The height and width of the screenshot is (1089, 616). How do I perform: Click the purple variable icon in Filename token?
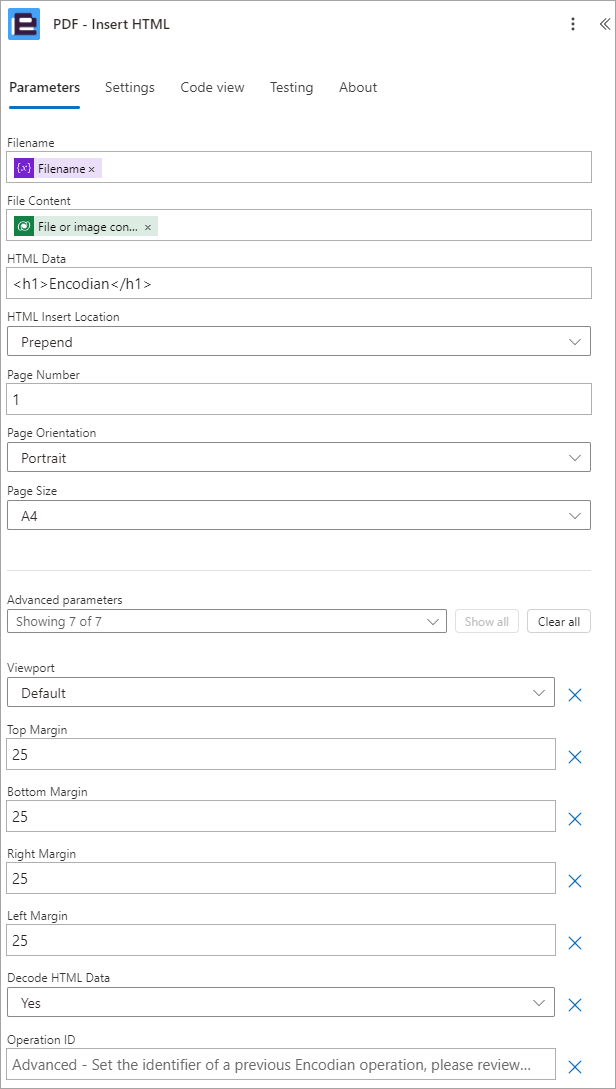pos(24,169)
